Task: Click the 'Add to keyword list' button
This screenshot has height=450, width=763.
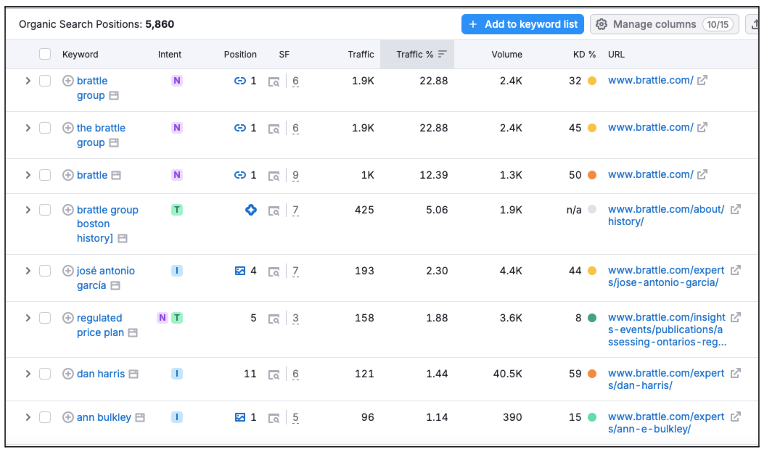Action: pyautogui.click(x=522, y=24)
